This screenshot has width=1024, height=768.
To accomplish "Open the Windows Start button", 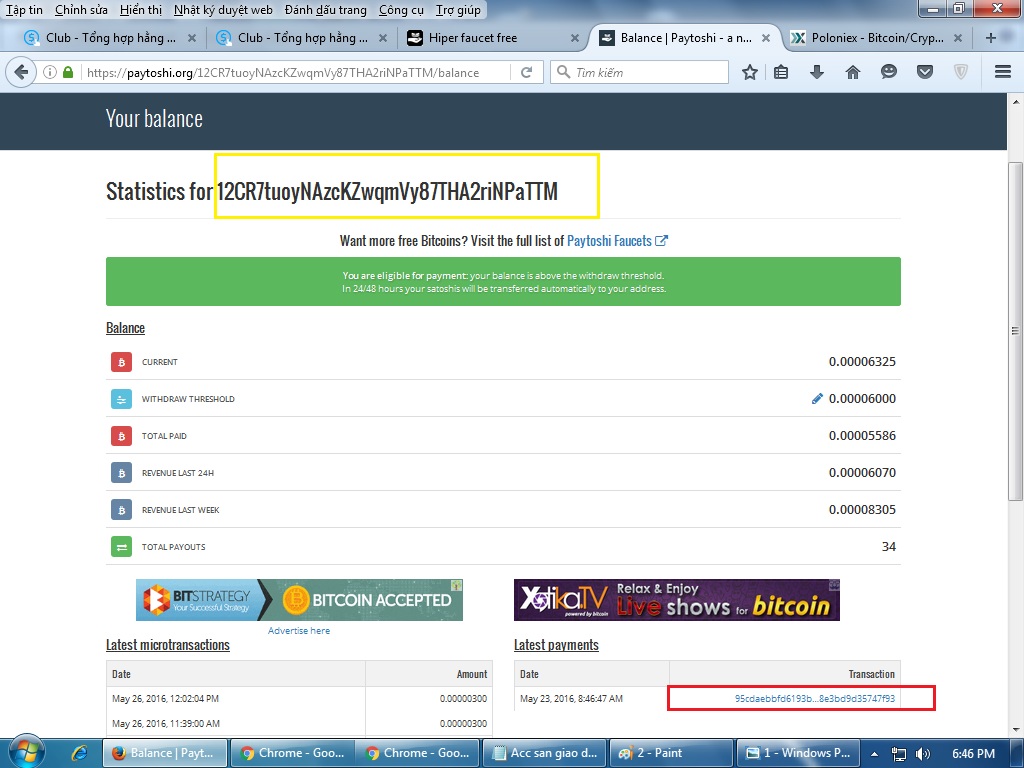I will click(25, 752).
